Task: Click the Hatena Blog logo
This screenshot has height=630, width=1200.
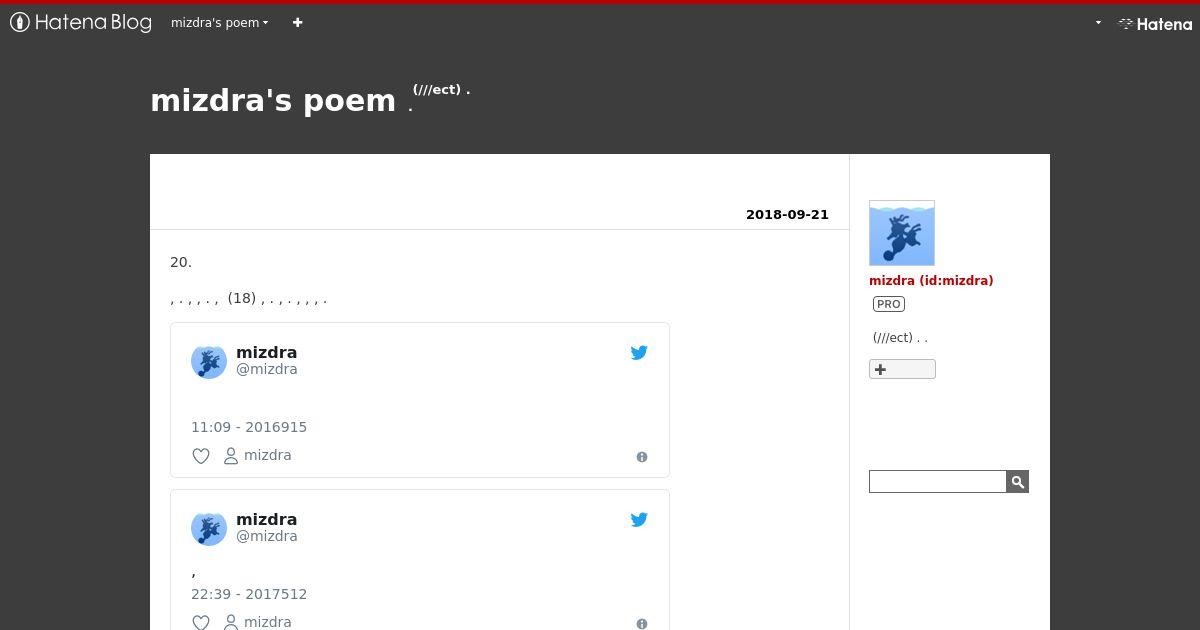Action: pos(81,22)
